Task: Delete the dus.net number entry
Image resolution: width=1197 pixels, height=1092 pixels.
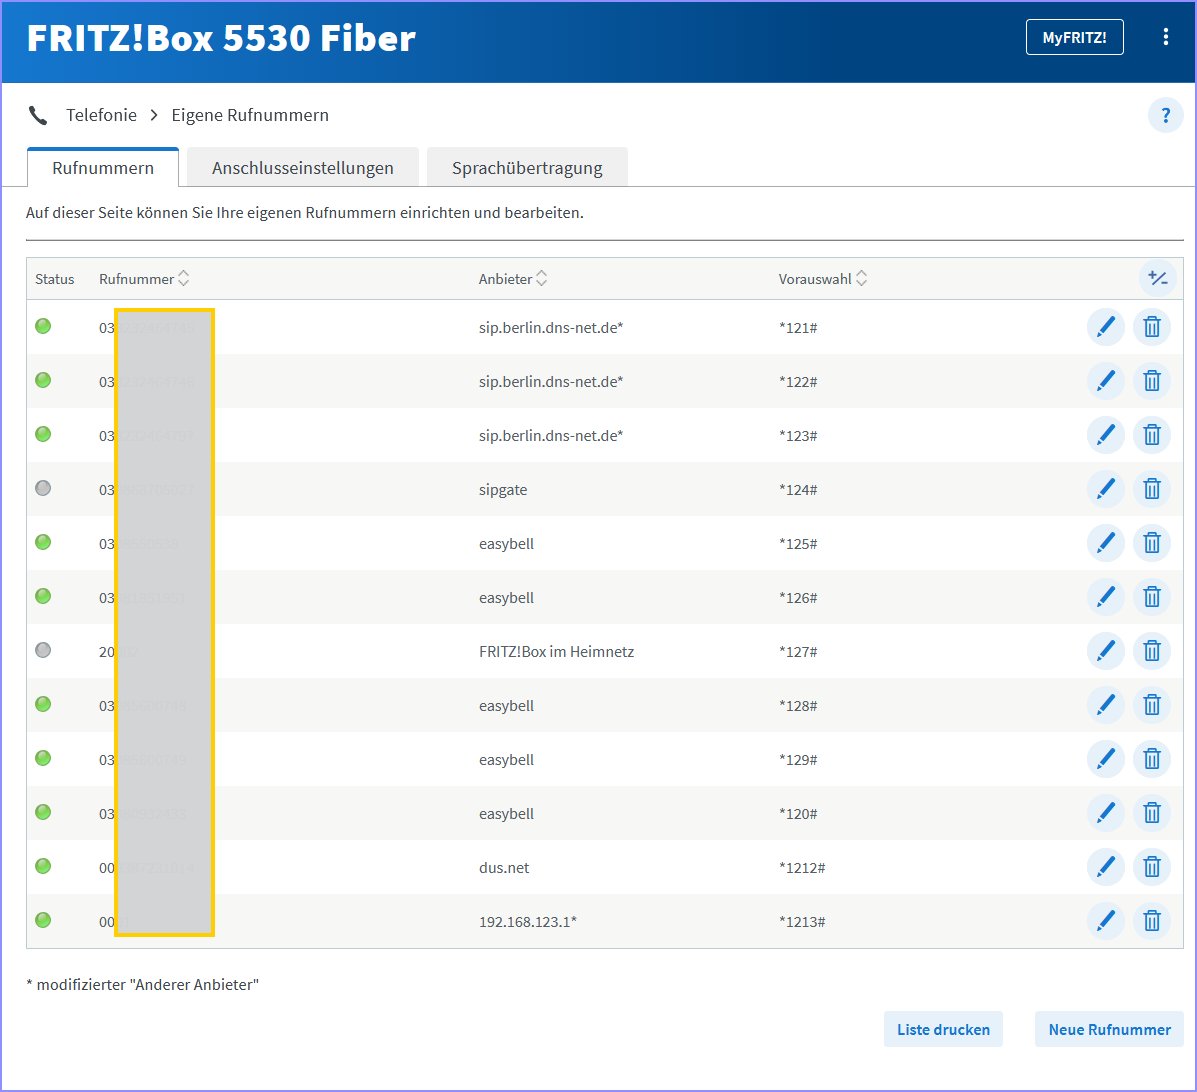Action: 1152,867
